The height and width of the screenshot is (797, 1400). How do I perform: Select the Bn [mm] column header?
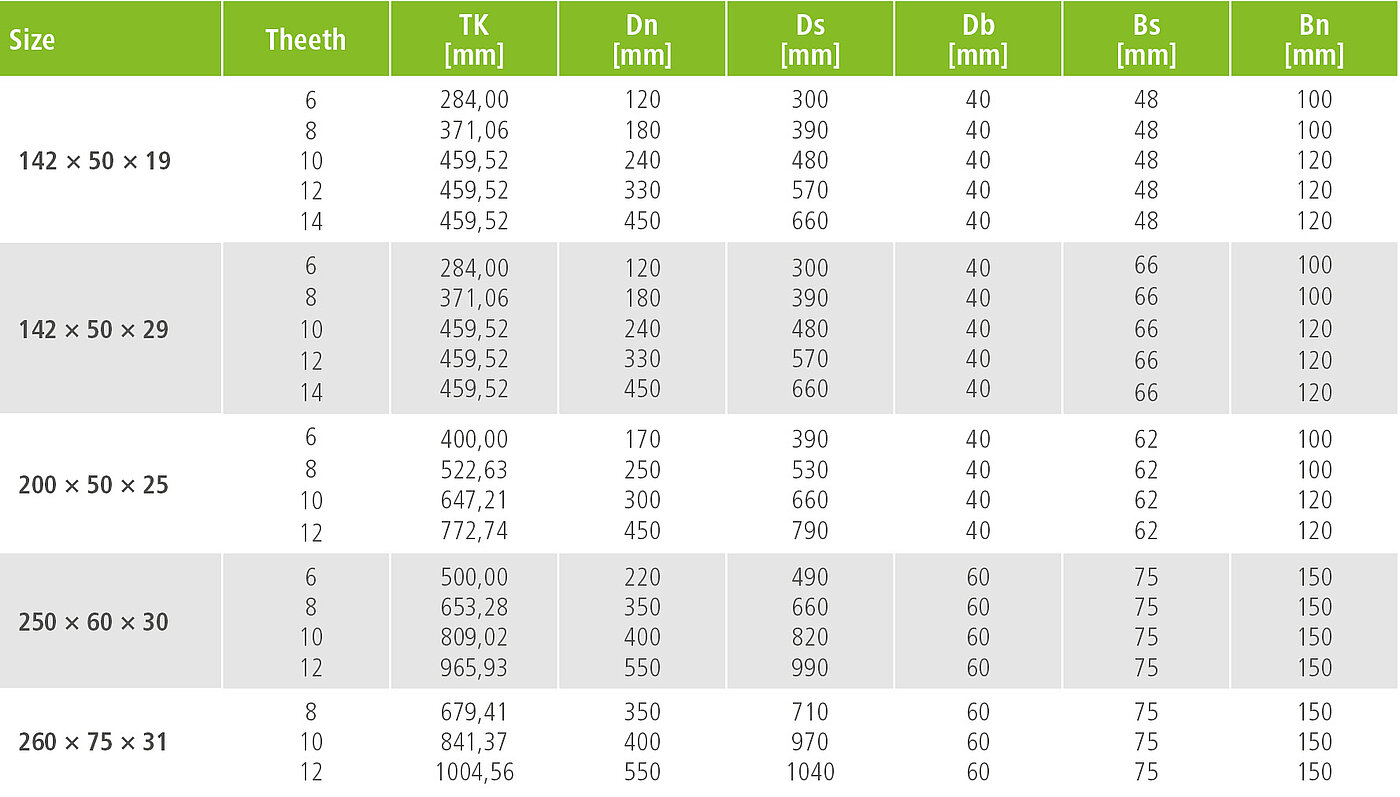coord(1313,40)
